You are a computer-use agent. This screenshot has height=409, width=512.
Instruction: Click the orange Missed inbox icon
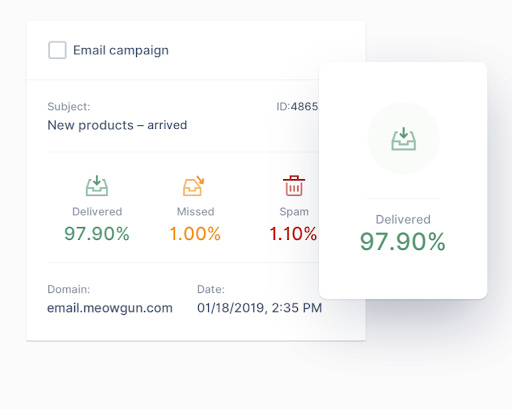[194, 186]
